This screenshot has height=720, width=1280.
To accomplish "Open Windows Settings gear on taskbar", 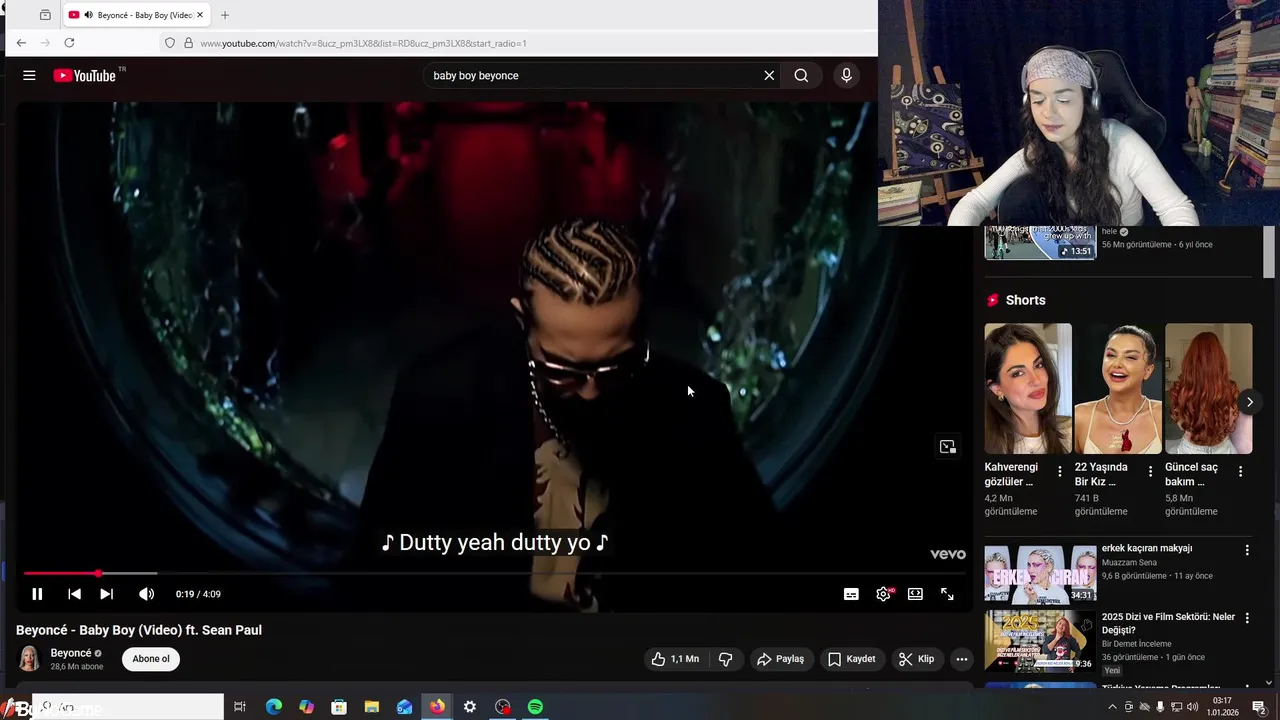I will pos(470,707).
